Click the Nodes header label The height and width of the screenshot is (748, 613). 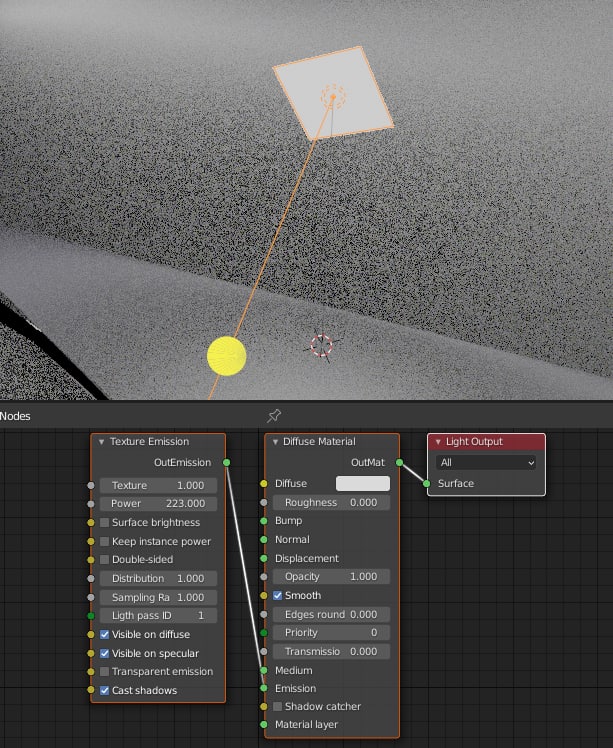(x=15, y=416)
